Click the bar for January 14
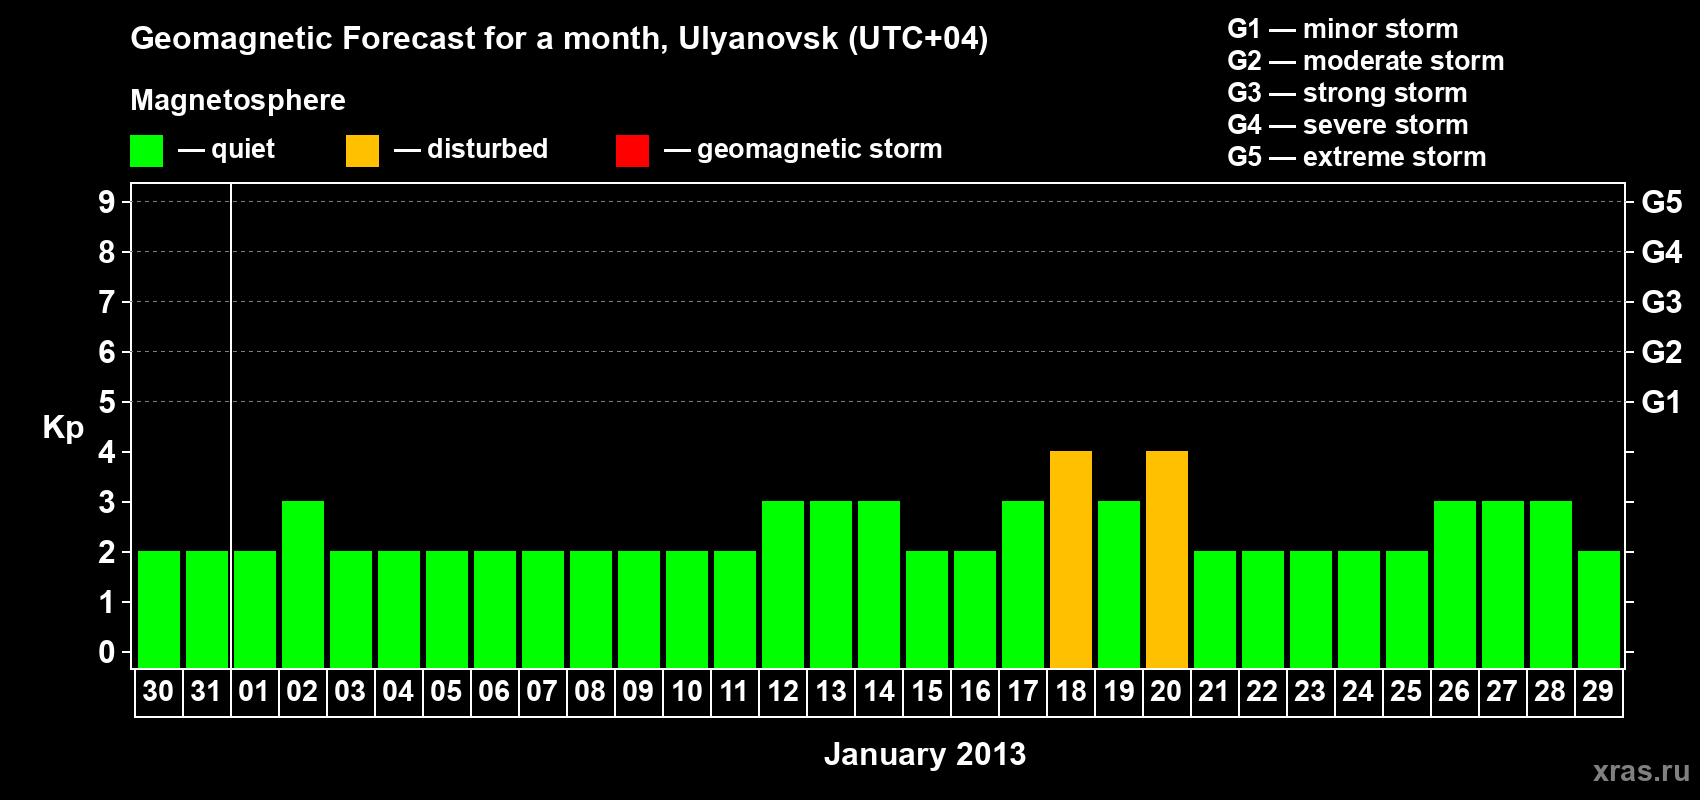This screenshot has height=800, width=1700. pyautogui.click(x=879, y=585)
